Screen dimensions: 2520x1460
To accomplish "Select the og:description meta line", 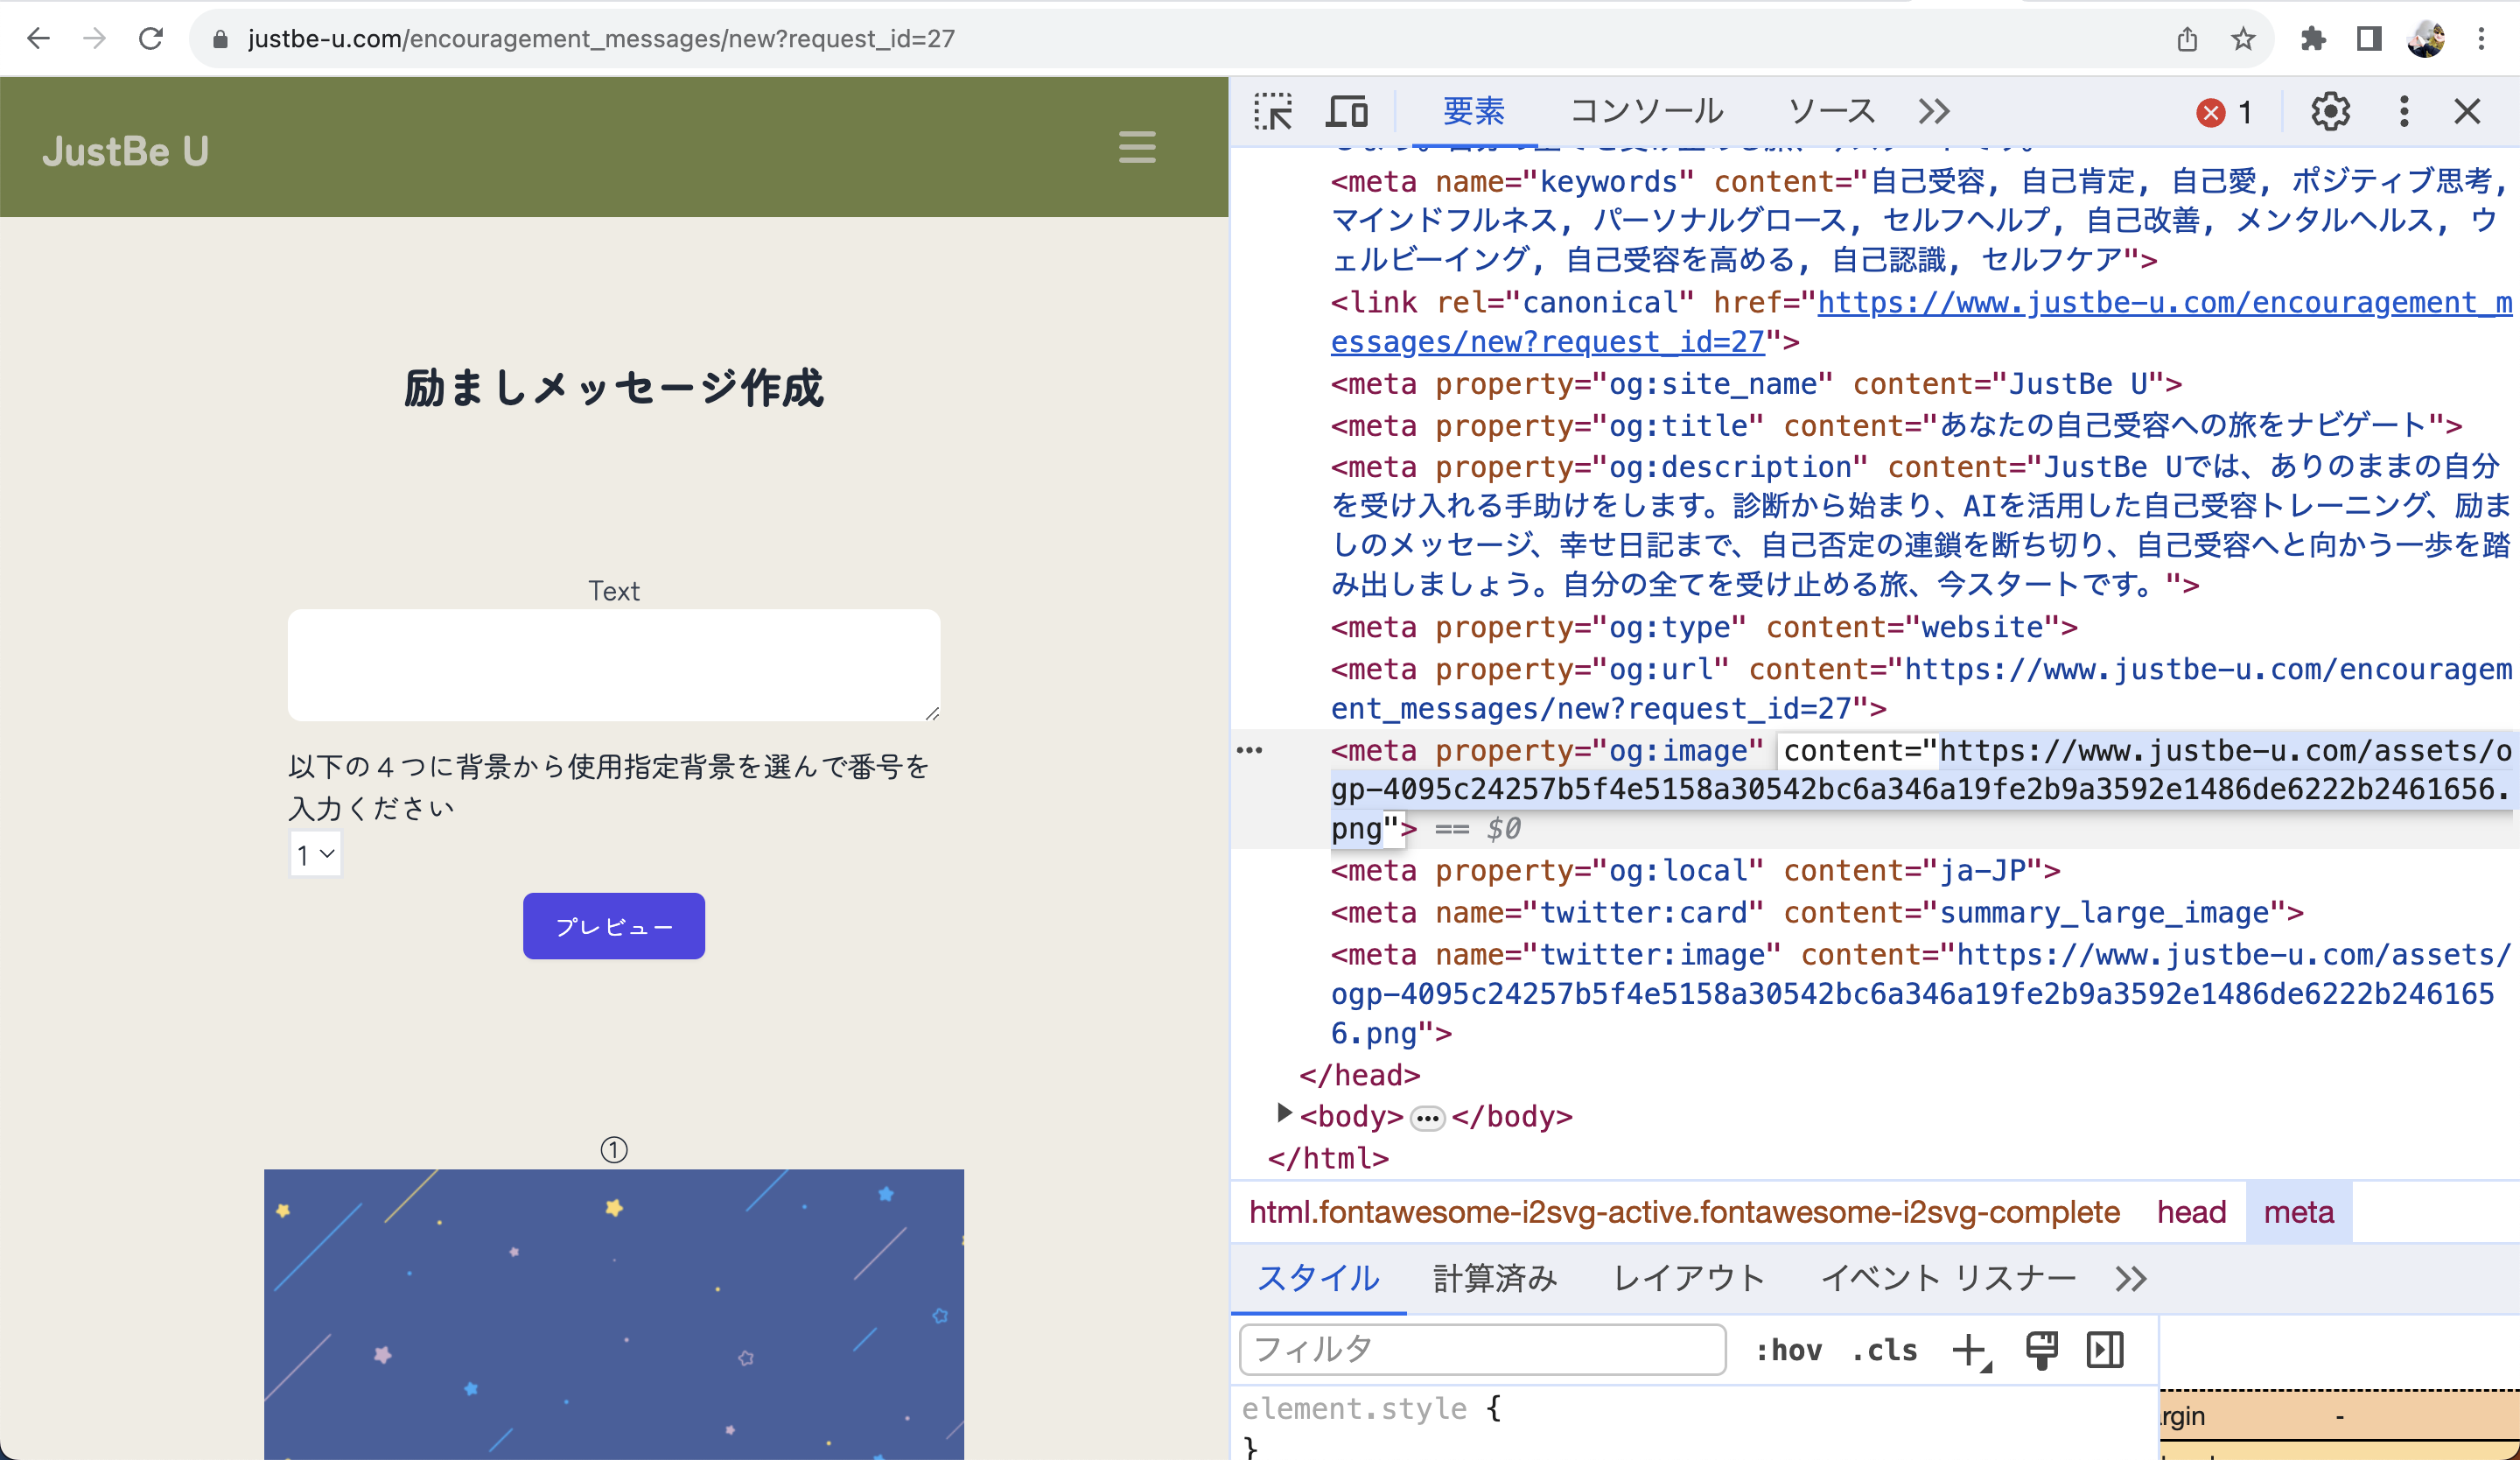I will [1921, 525].
